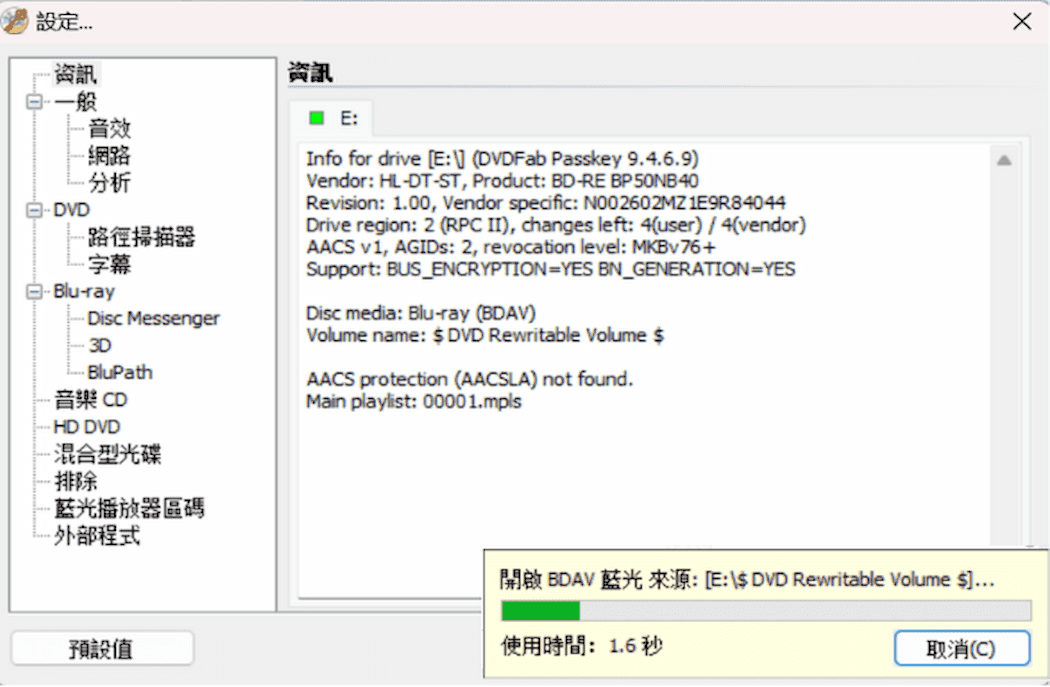
Task: Click the 'Volume name' info line
Action: pyautogui.click(x=485, y=335)
